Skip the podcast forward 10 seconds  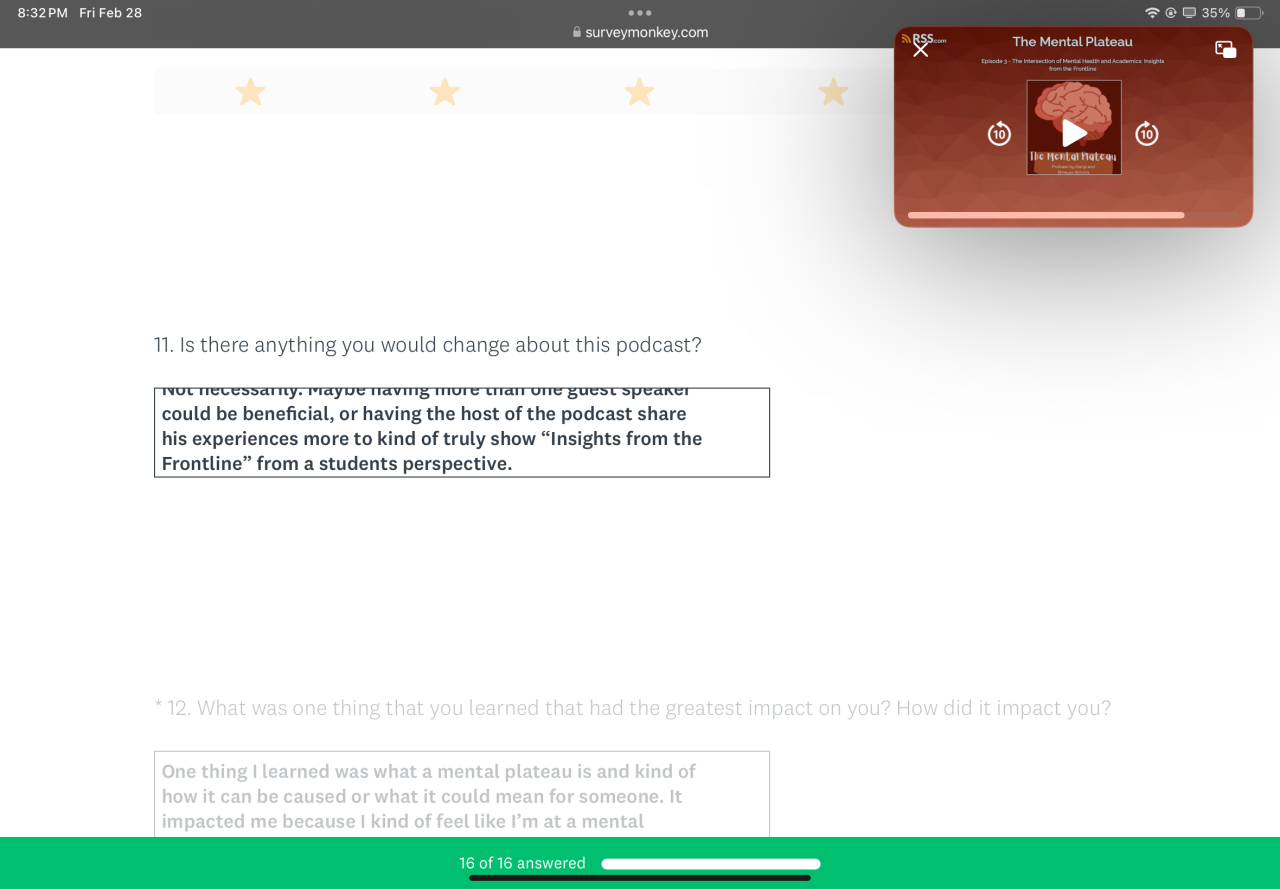tap(1147, 133)
